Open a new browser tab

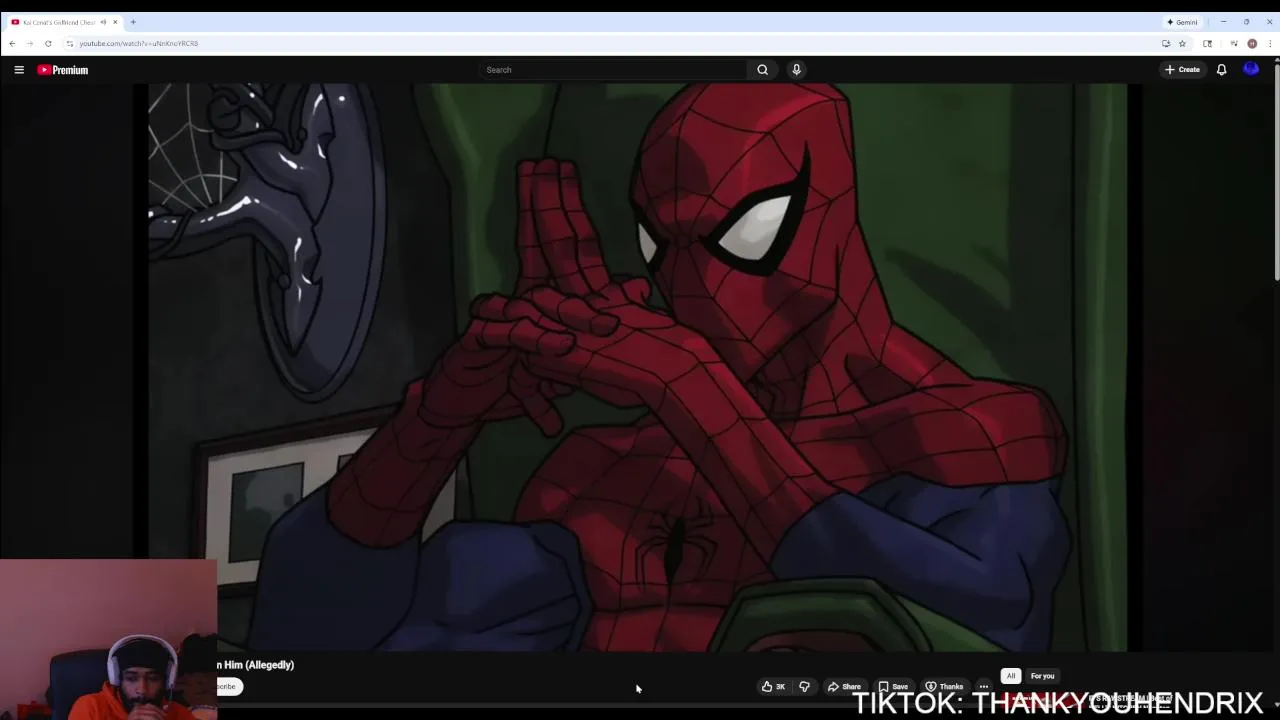pyautogui.click(x=133, y=22)
